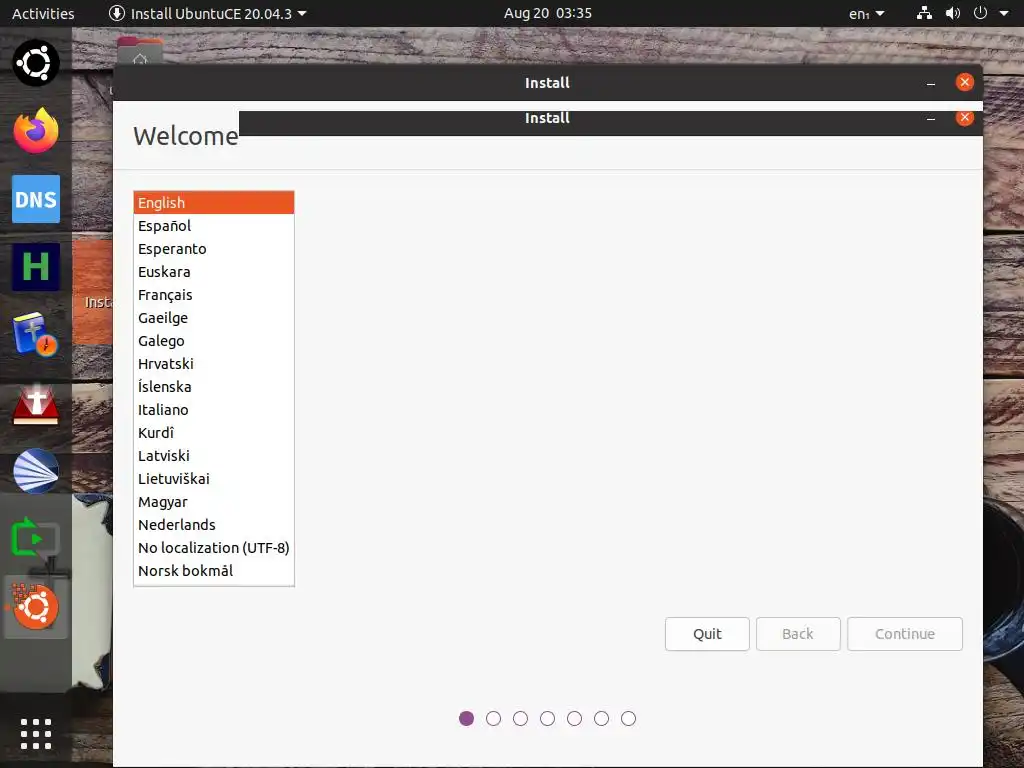Select Español in language list
This screenshot has height=768, width=1024.
pyautogui.click(x=214, y=226)
